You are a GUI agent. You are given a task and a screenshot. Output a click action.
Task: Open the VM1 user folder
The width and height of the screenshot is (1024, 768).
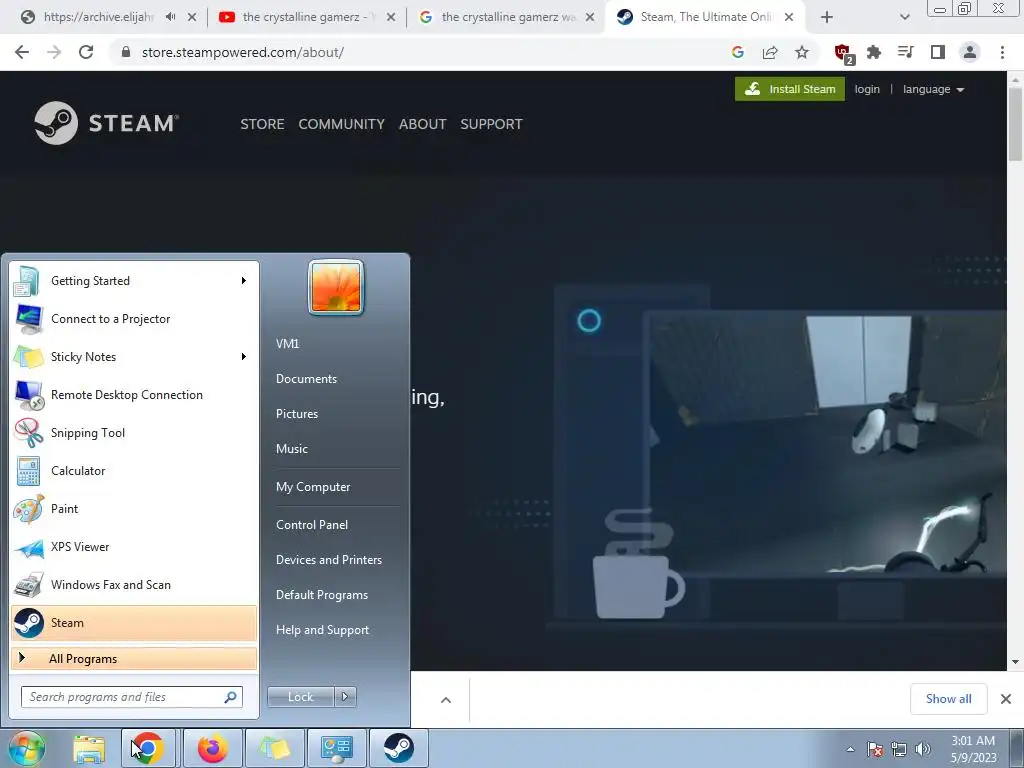pos(287,344)
